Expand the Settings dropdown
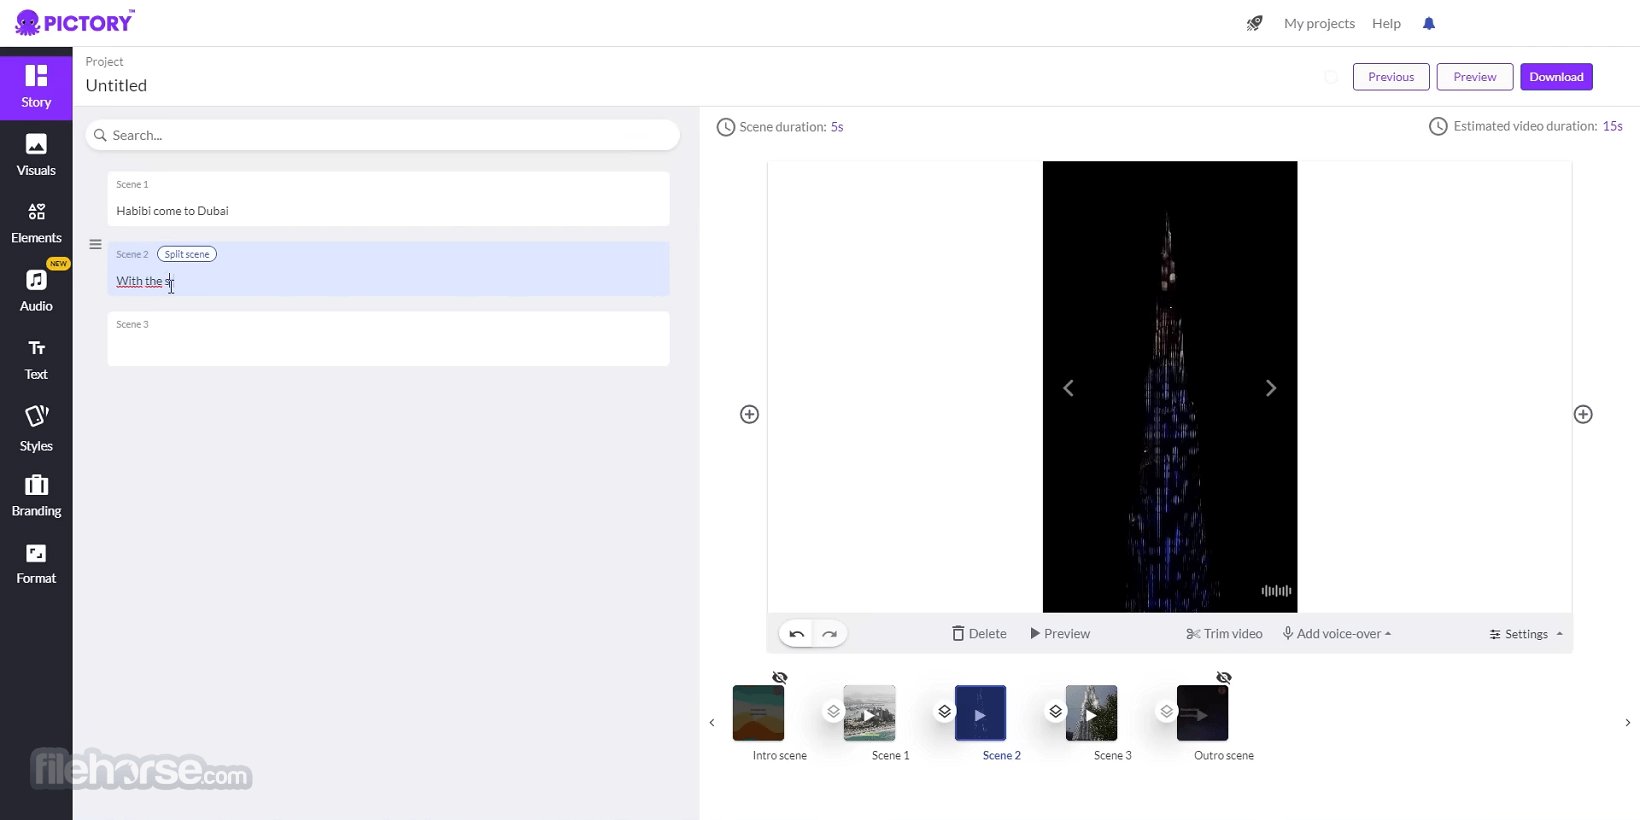1640x820 pixels. tap(1526, 634)
